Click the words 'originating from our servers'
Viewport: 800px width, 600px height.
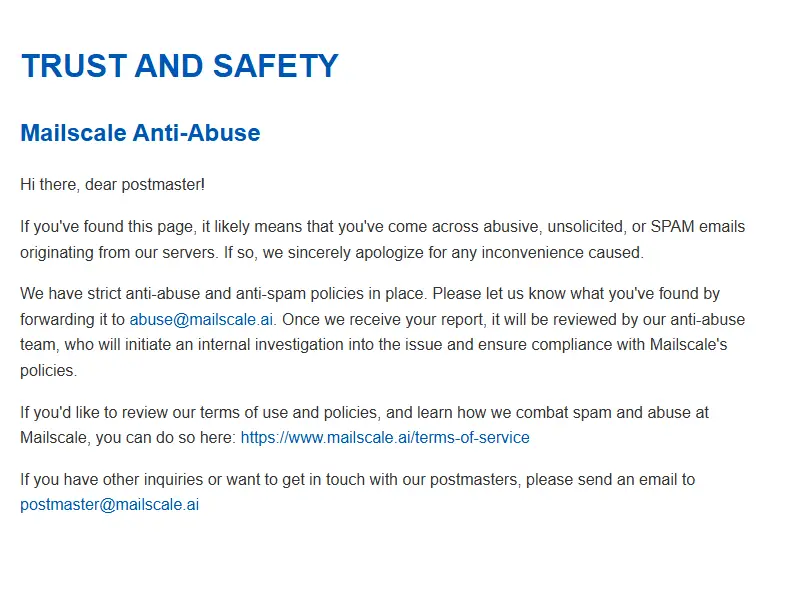pyautogui.click(x=118, y=253)
